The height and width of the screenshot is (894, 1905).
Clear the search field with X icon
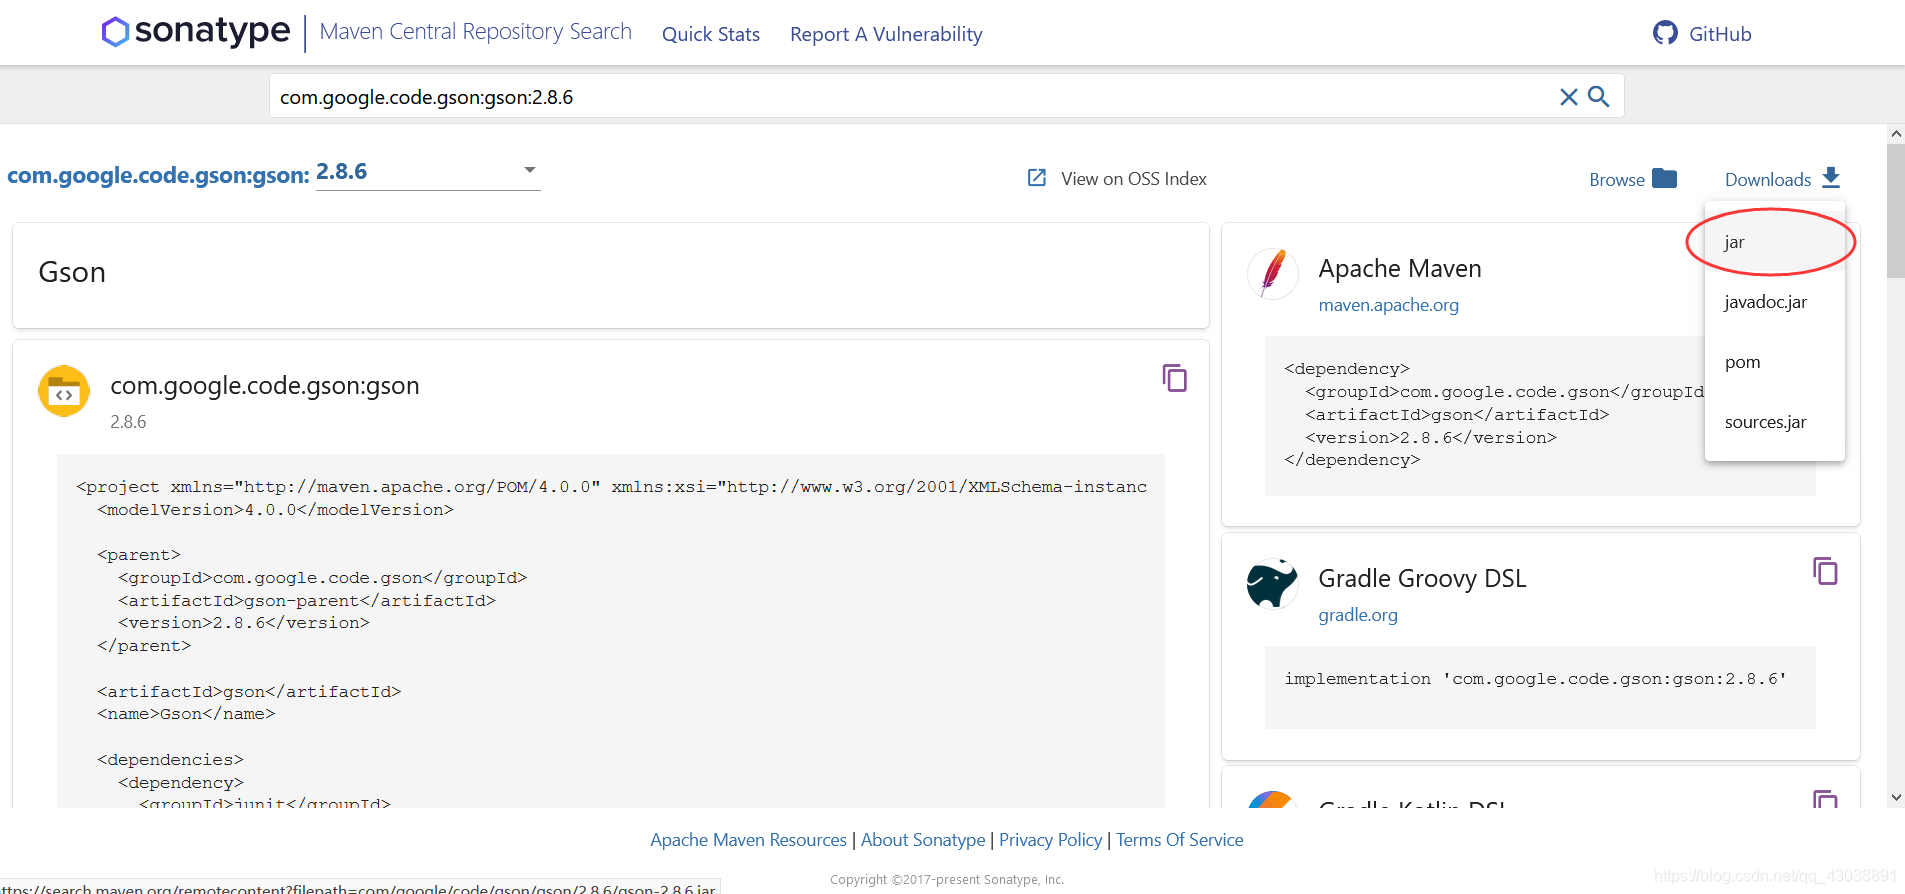tap(1568, 97)
